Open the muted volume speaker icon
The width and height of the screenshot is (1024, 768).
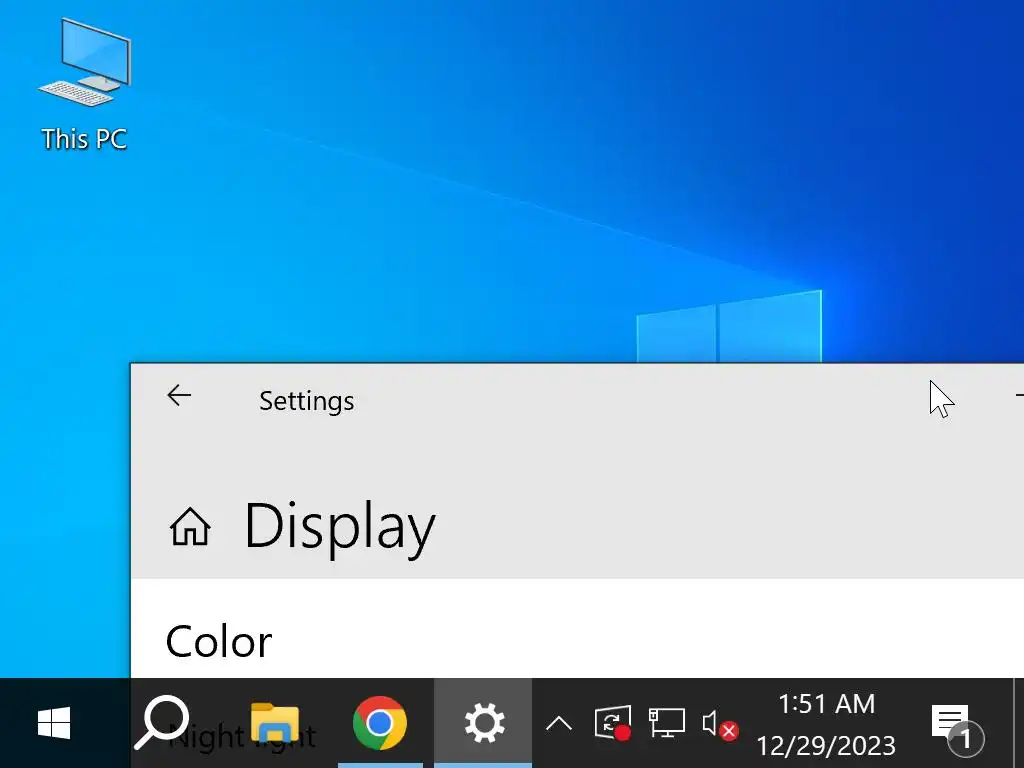720,724
